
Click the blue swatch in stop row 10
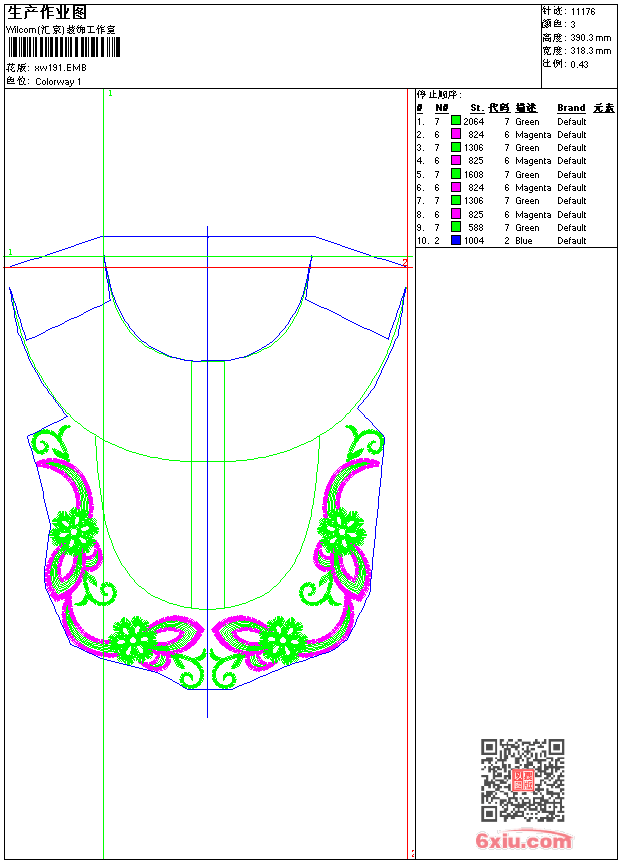tap(455, 240)
